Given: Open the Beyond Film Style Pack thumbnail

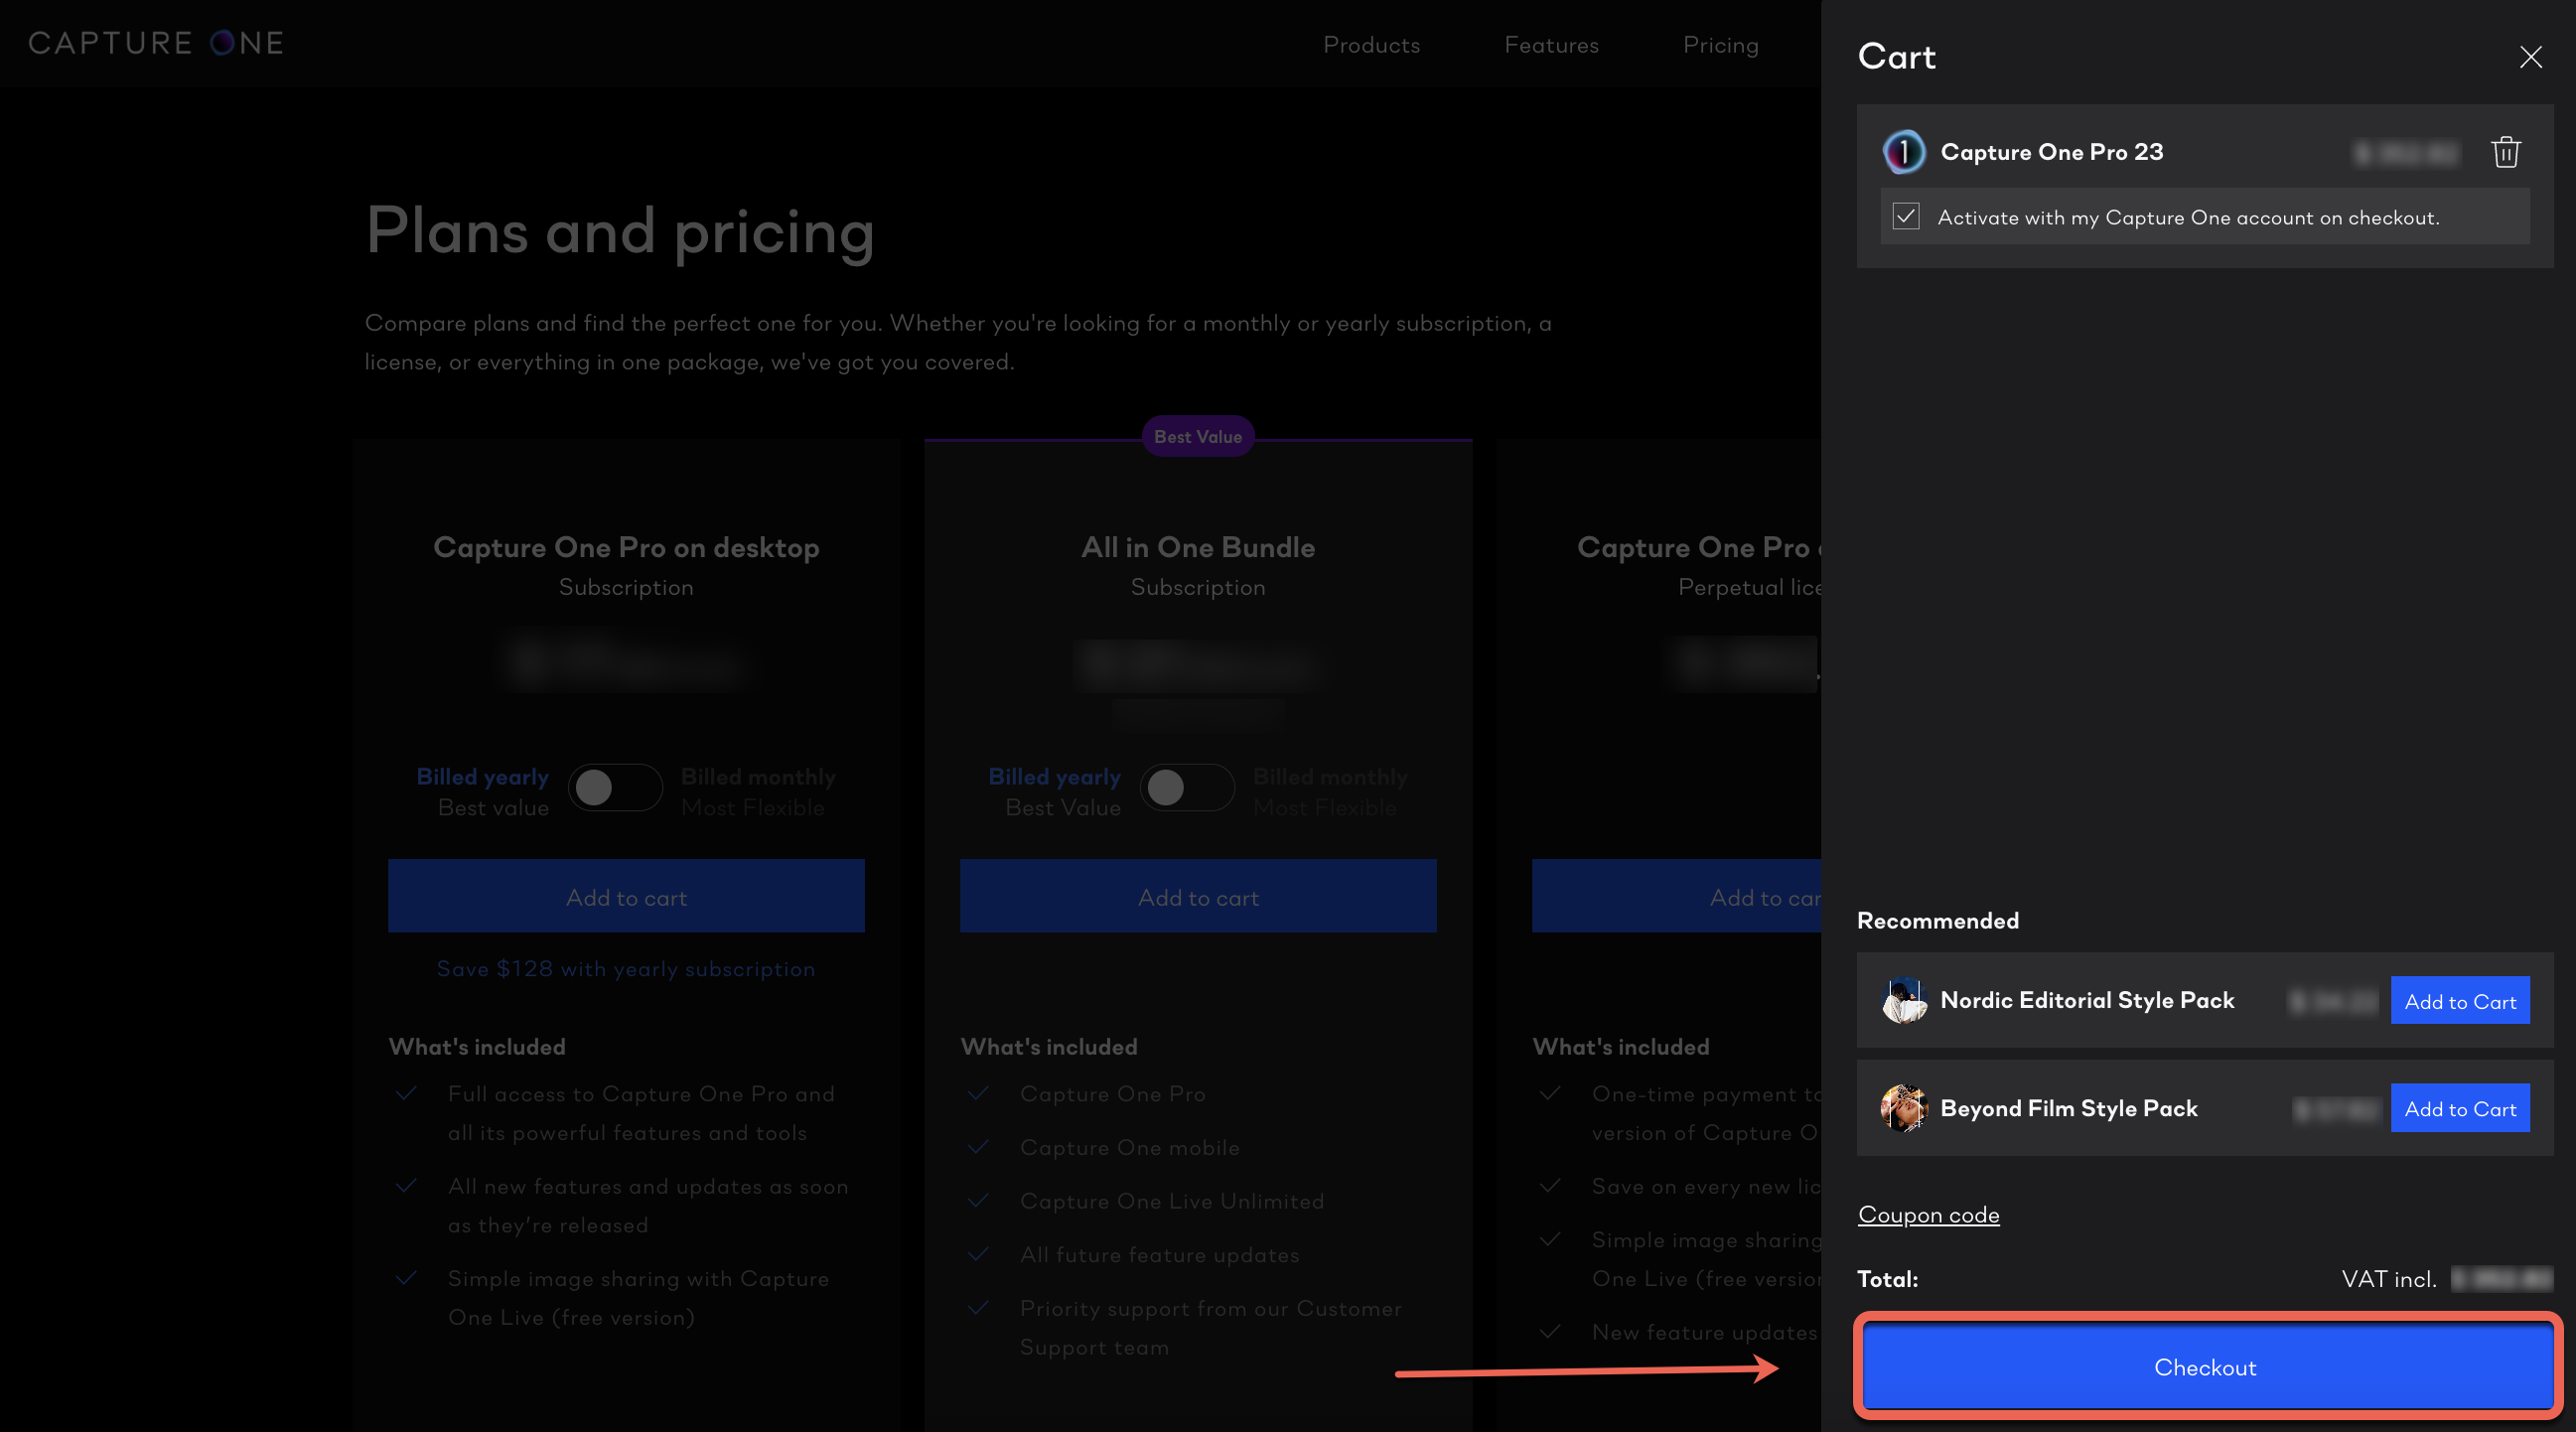Looking at the screenshot, I should [x=1903, y=1108].
